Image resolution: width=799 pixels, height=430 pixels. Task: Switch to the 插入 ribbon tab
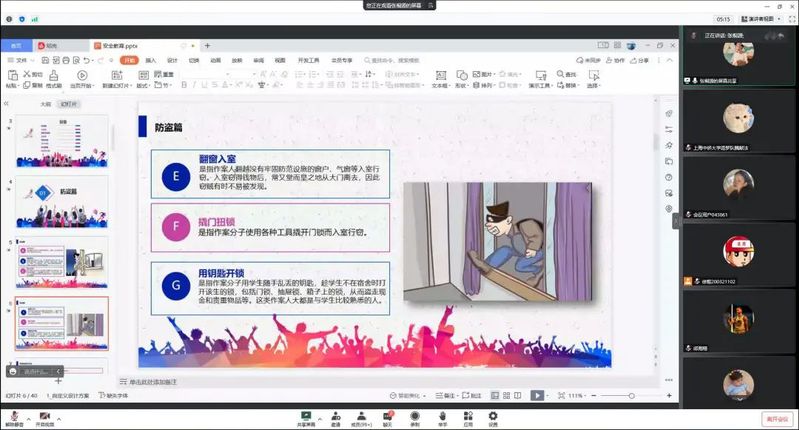pos(151,60)
